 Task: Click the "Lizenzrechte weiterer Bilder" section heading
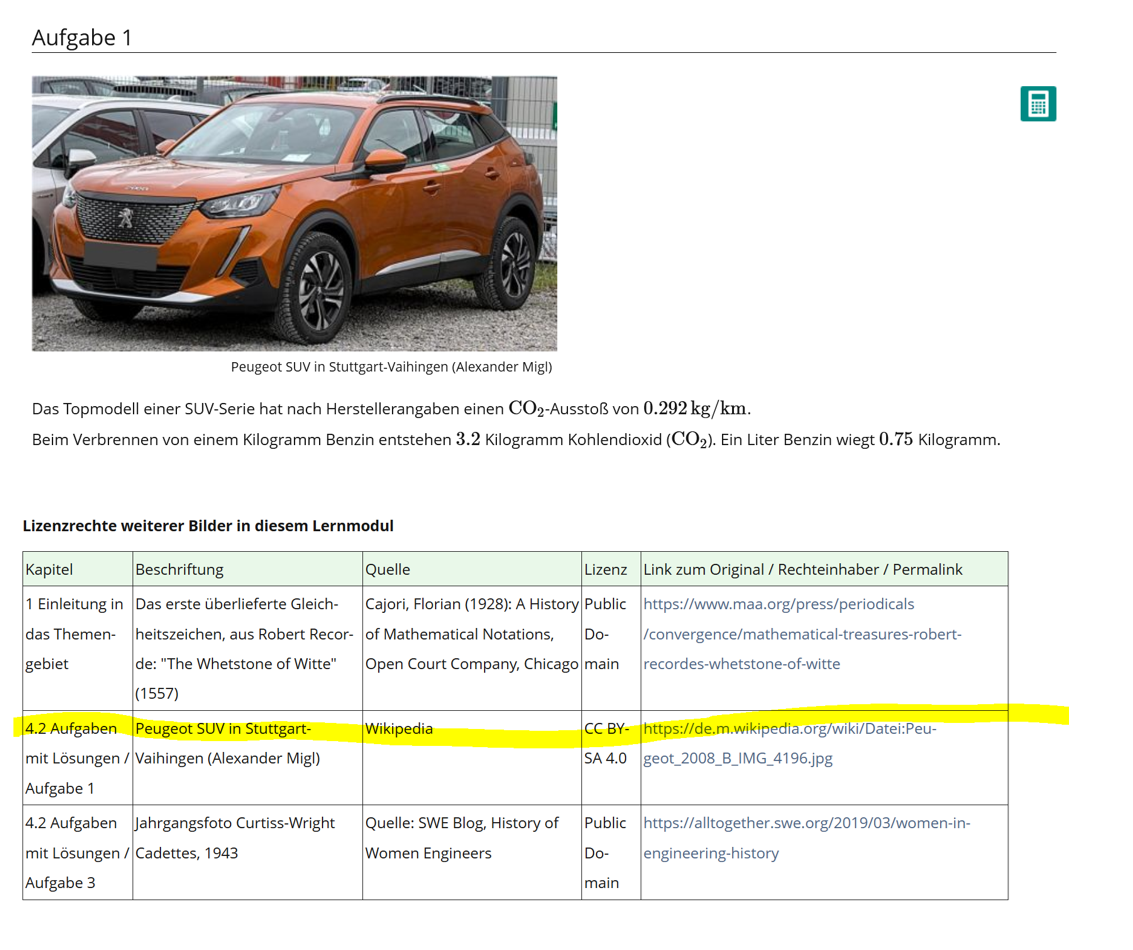(x=208, y=525)
